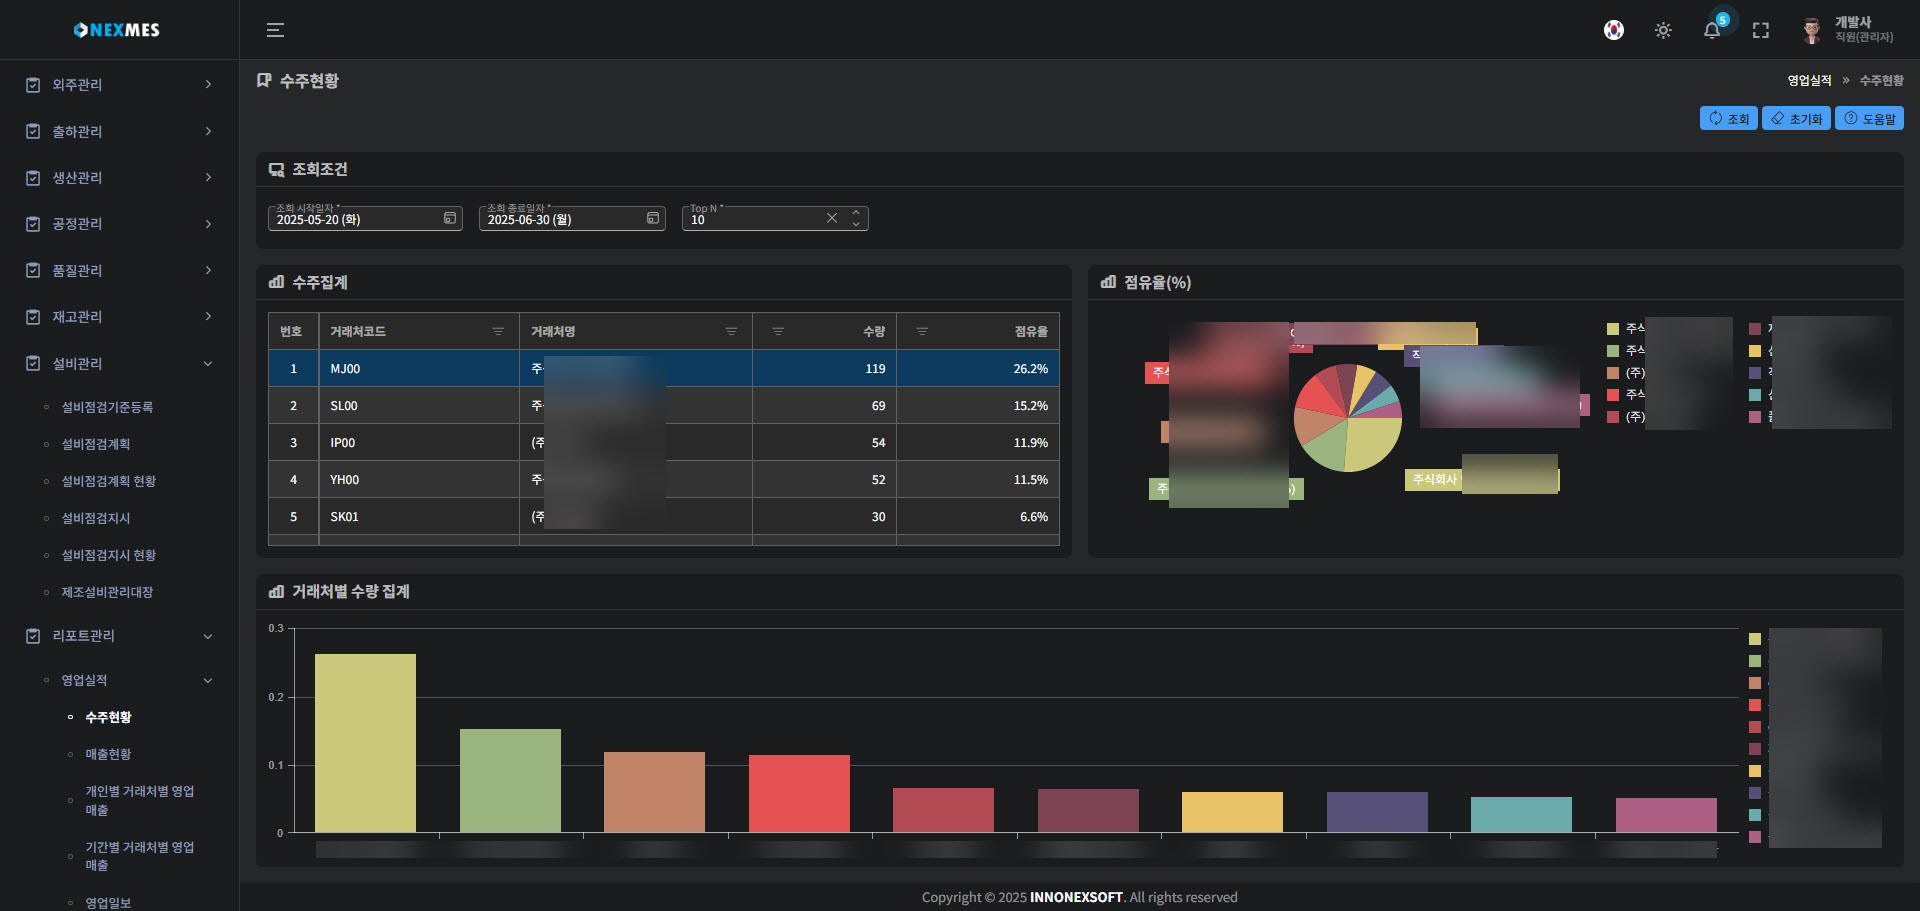1920x911 pixels.
Task: Open filter menu icon on 거래처코드 column
Action: pyautogui.click(x=498, y=331)
